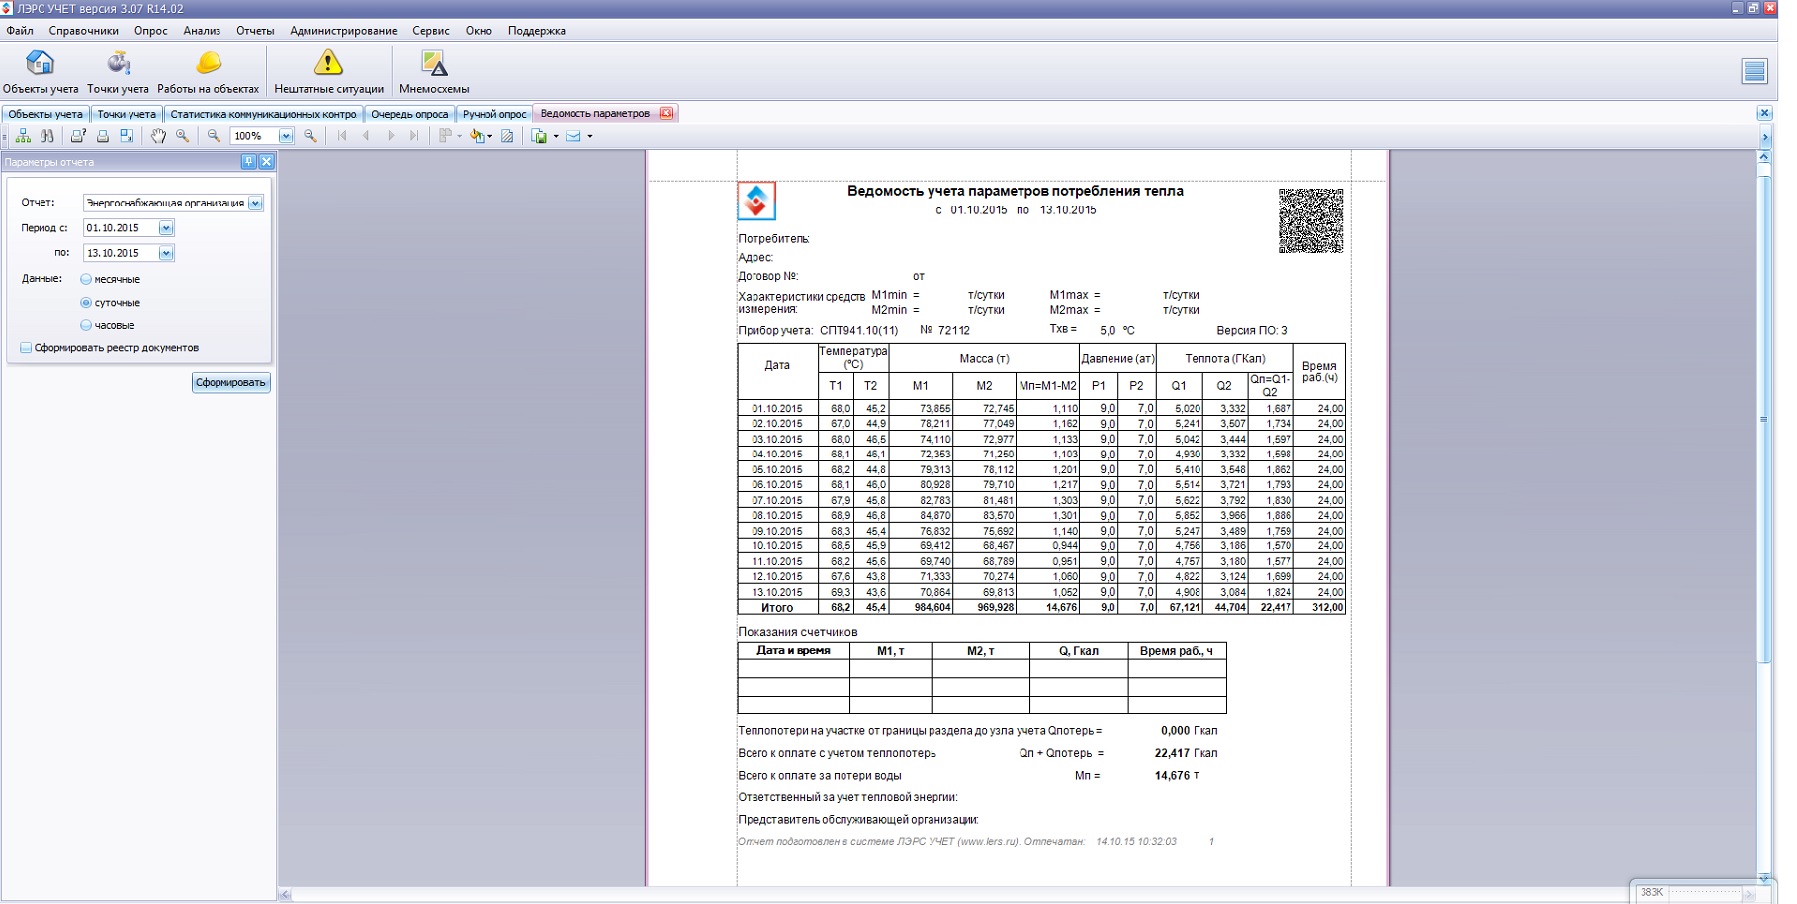Open the Точки учета section
The width and height of the screenshot is (1797, 904).
pyautogui.click(x=118, y=71)
